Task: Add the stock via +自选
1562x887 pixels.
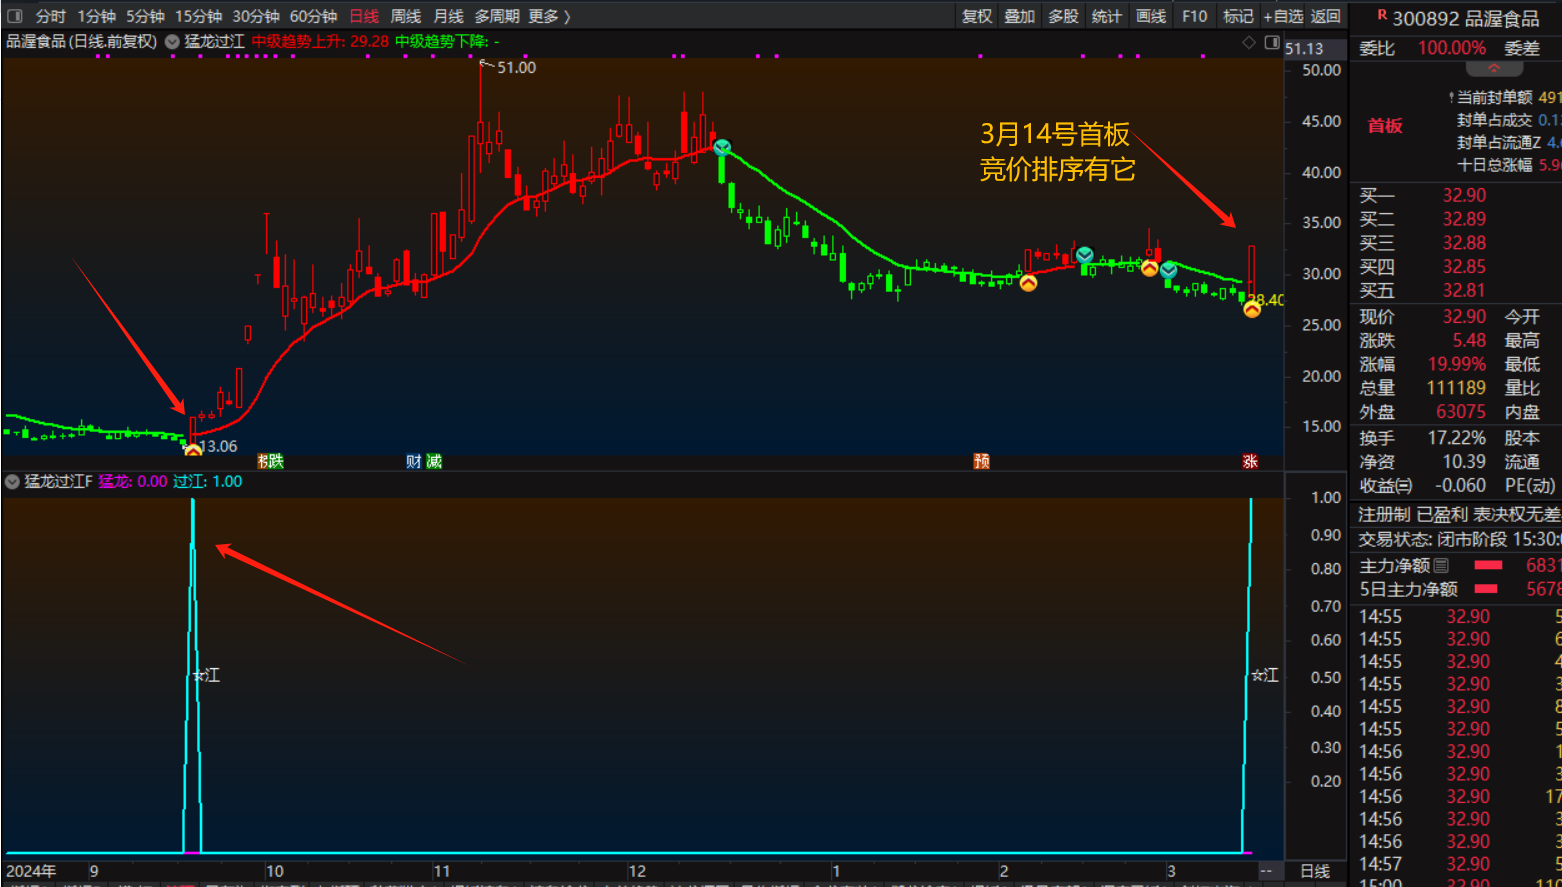Action: point(1283,16)
